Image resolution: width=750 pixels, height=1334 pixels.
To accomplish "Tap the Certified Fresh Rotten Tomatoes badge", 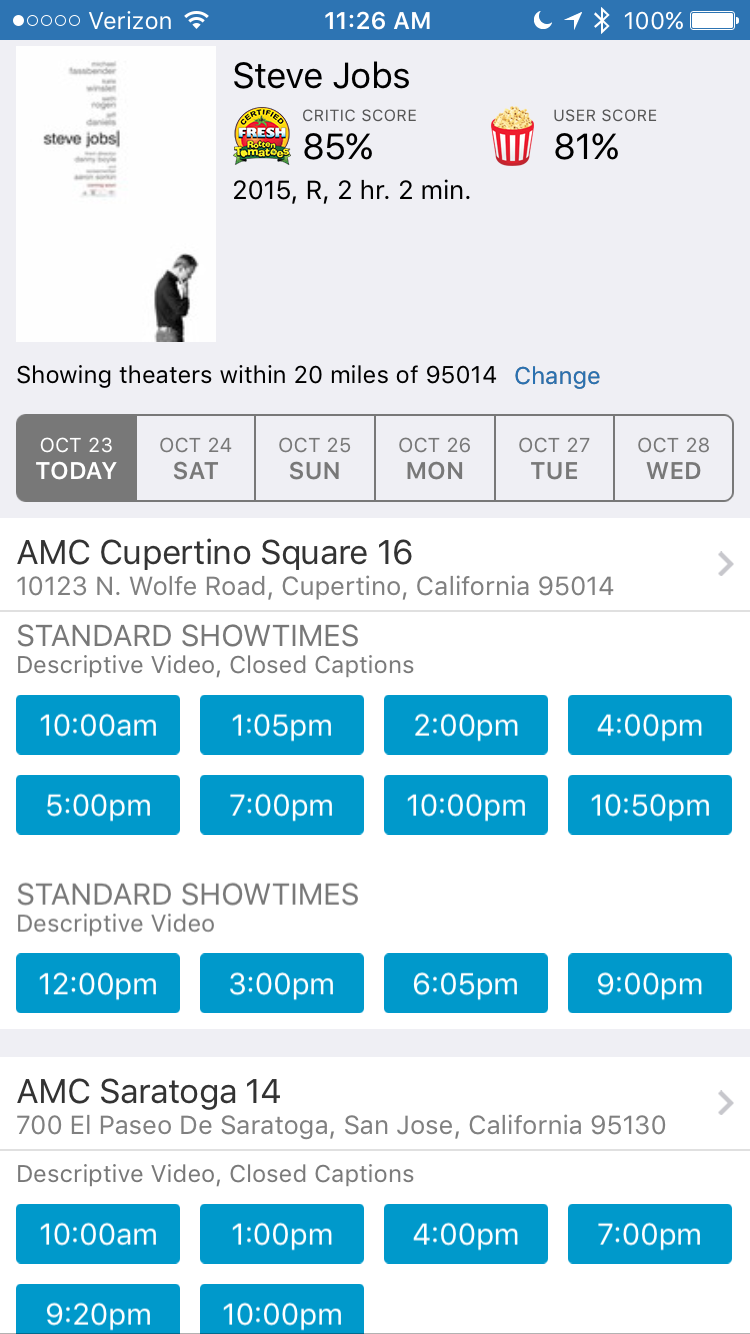I will [262, 137].
